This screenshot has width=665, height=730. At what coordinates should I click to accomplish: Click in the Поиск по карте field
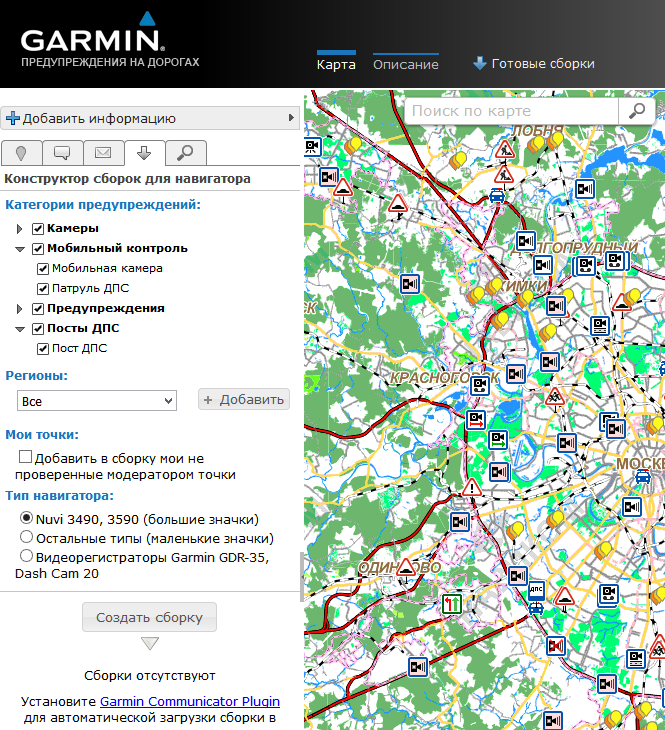click(x=510, y=111)
